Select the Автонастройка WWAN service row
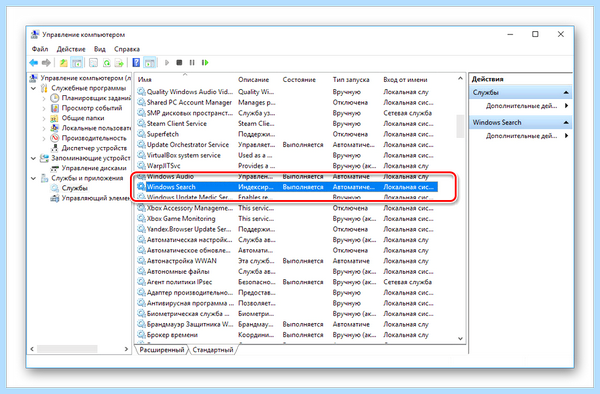Screen dimensions: 600x394 point(287,261)
